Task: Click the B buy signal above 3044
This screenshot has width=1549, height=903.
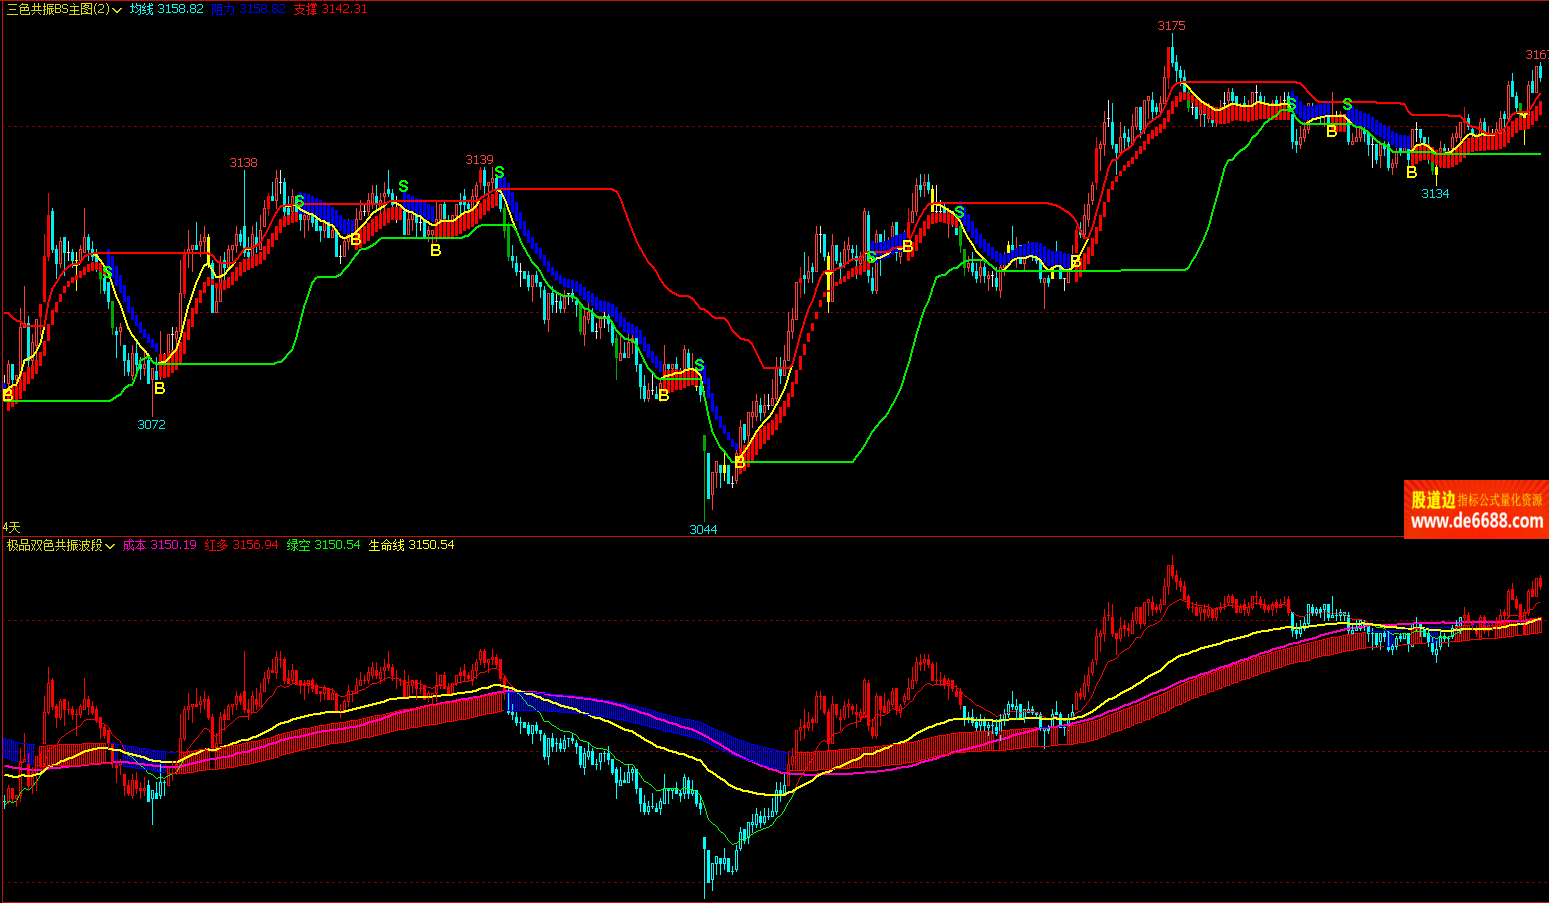Action: click(x=739, y=462)
